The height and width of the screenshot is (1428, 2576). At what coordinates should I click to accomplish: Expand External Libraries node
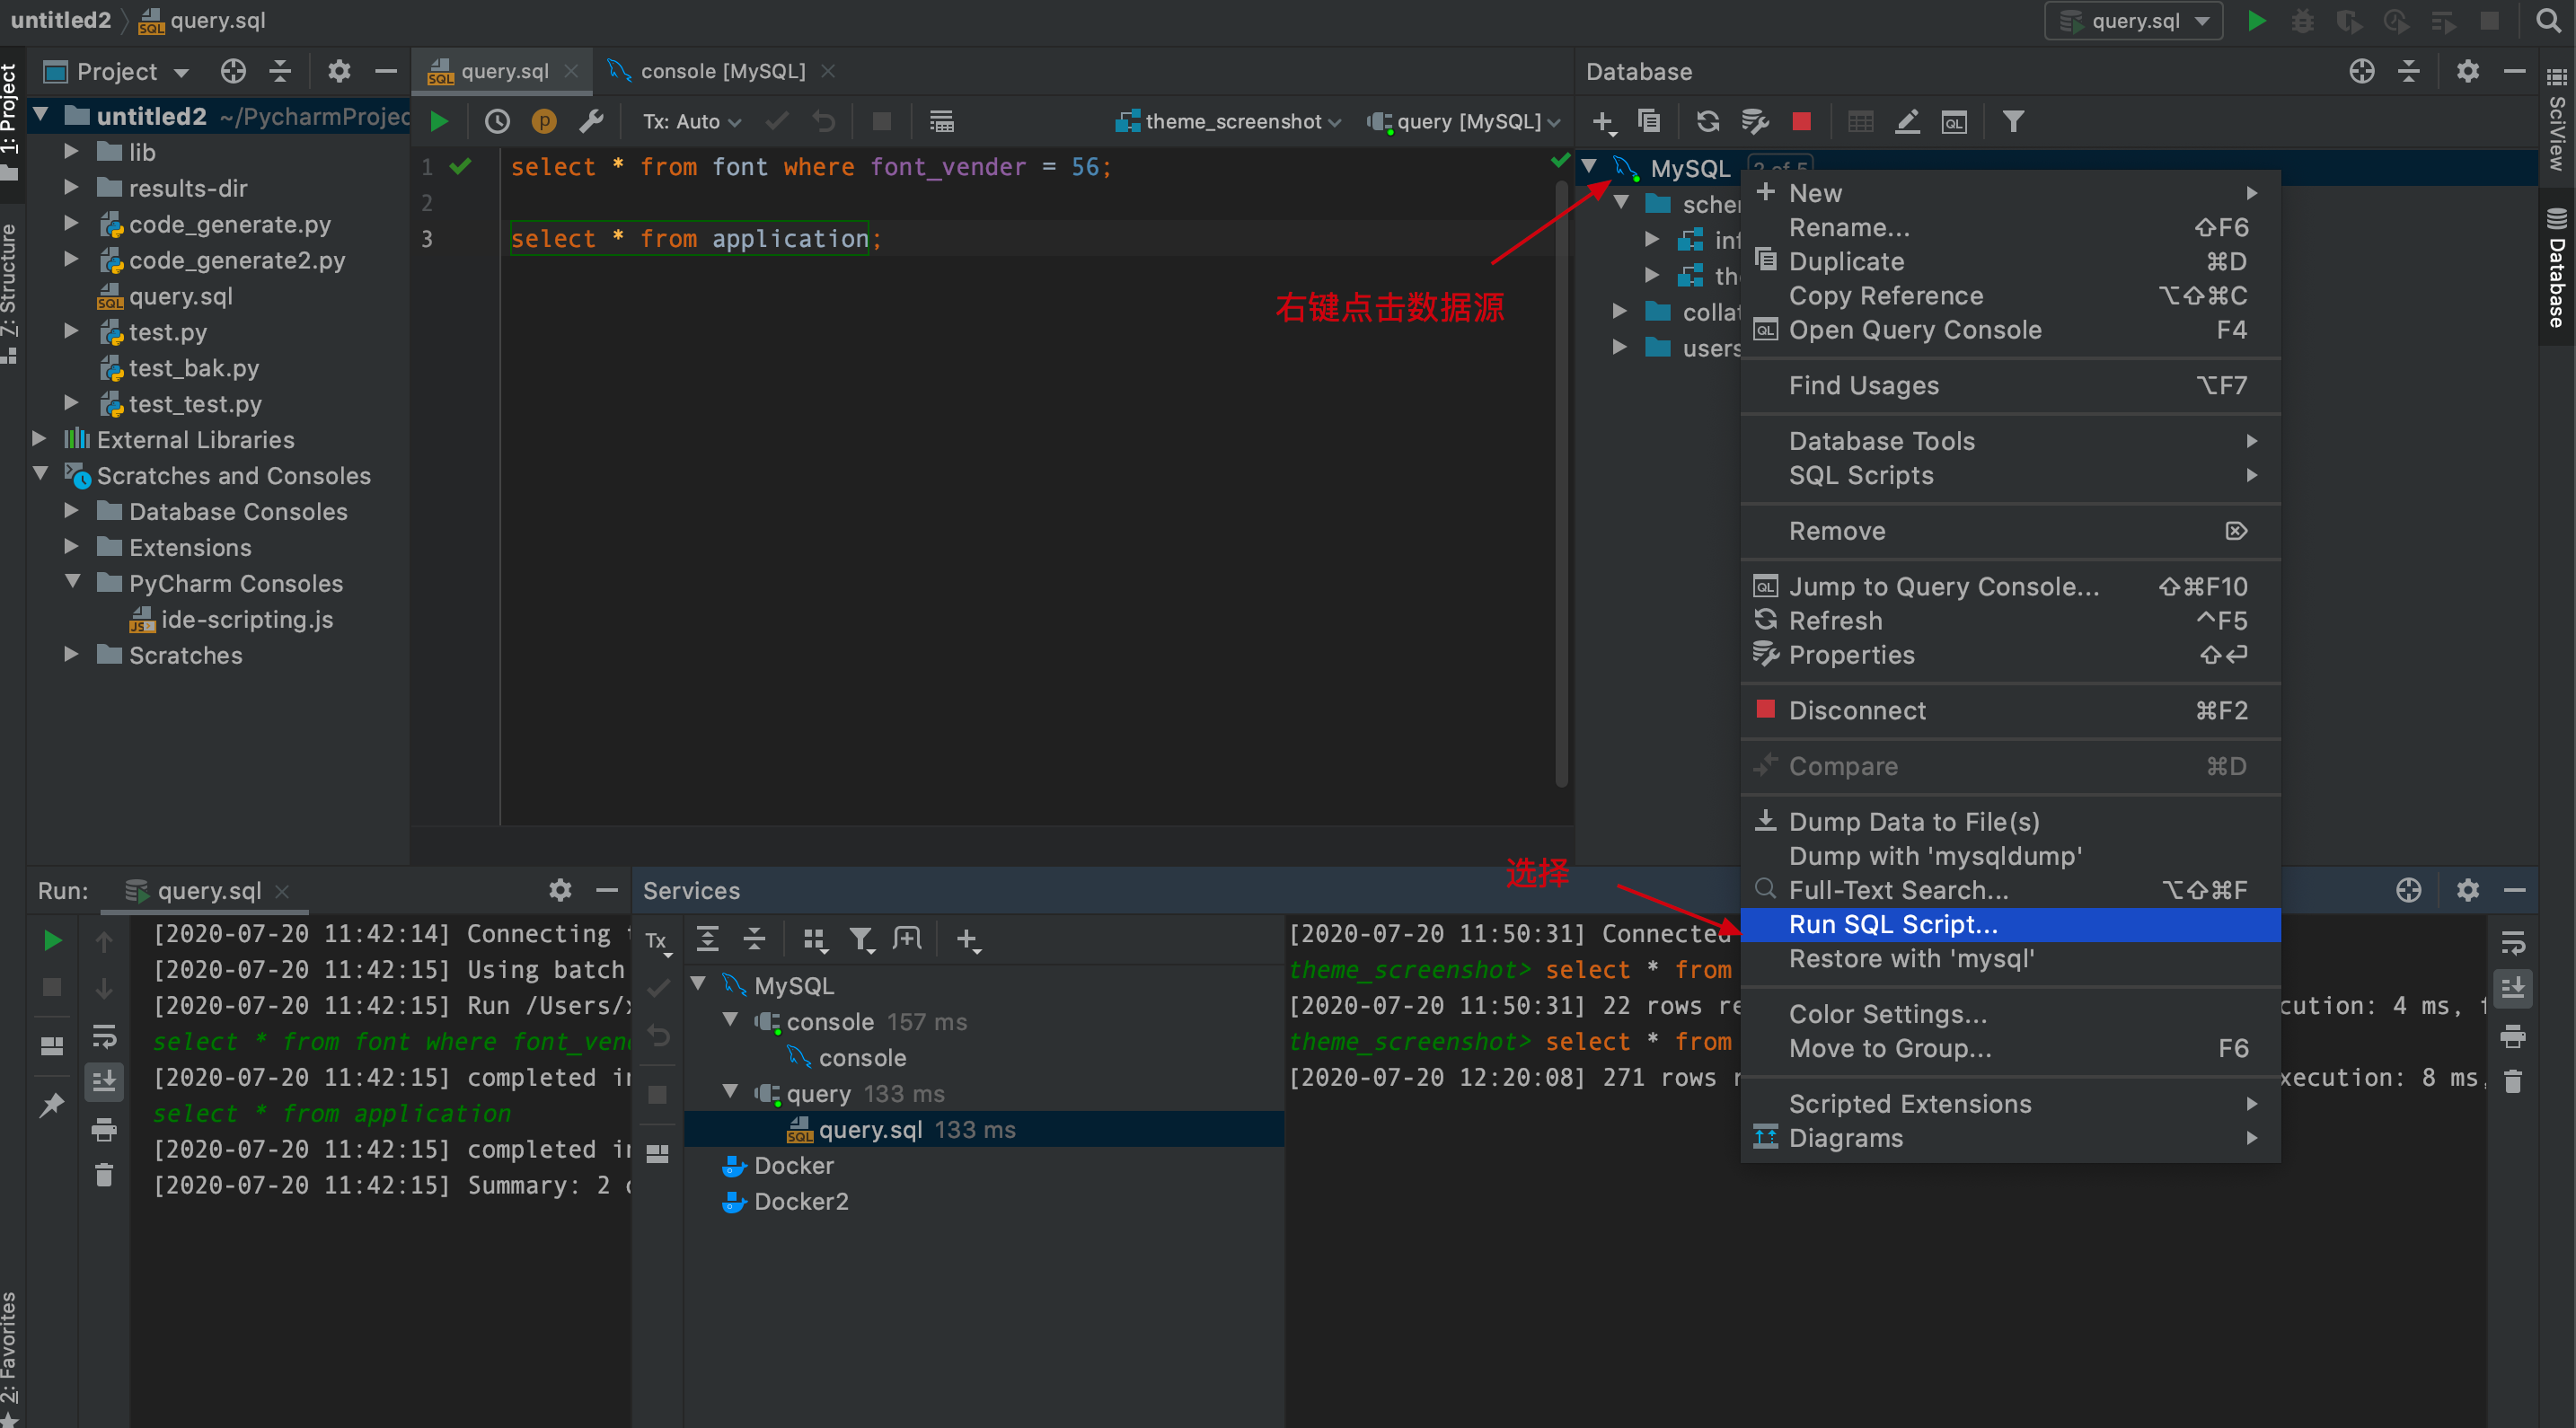[39, 439]
